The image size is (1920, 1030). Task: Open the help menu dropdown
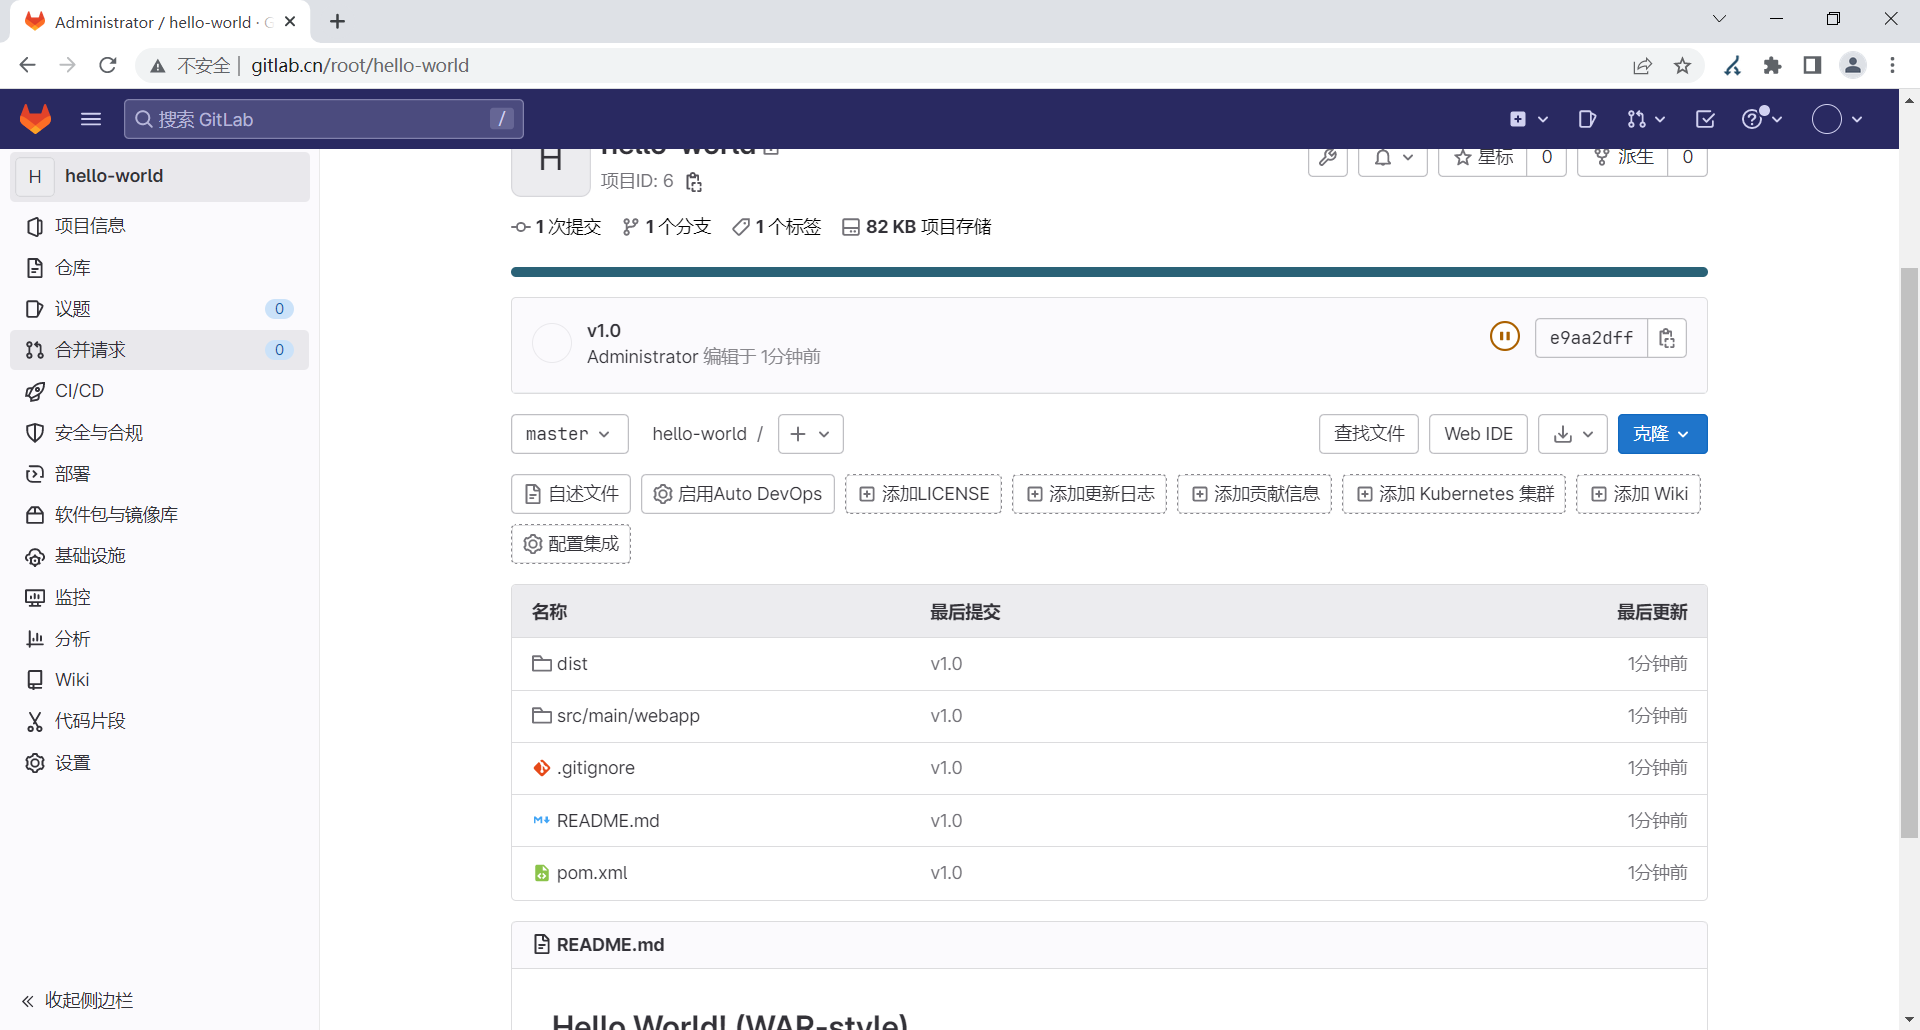[x=1762, y=119]
